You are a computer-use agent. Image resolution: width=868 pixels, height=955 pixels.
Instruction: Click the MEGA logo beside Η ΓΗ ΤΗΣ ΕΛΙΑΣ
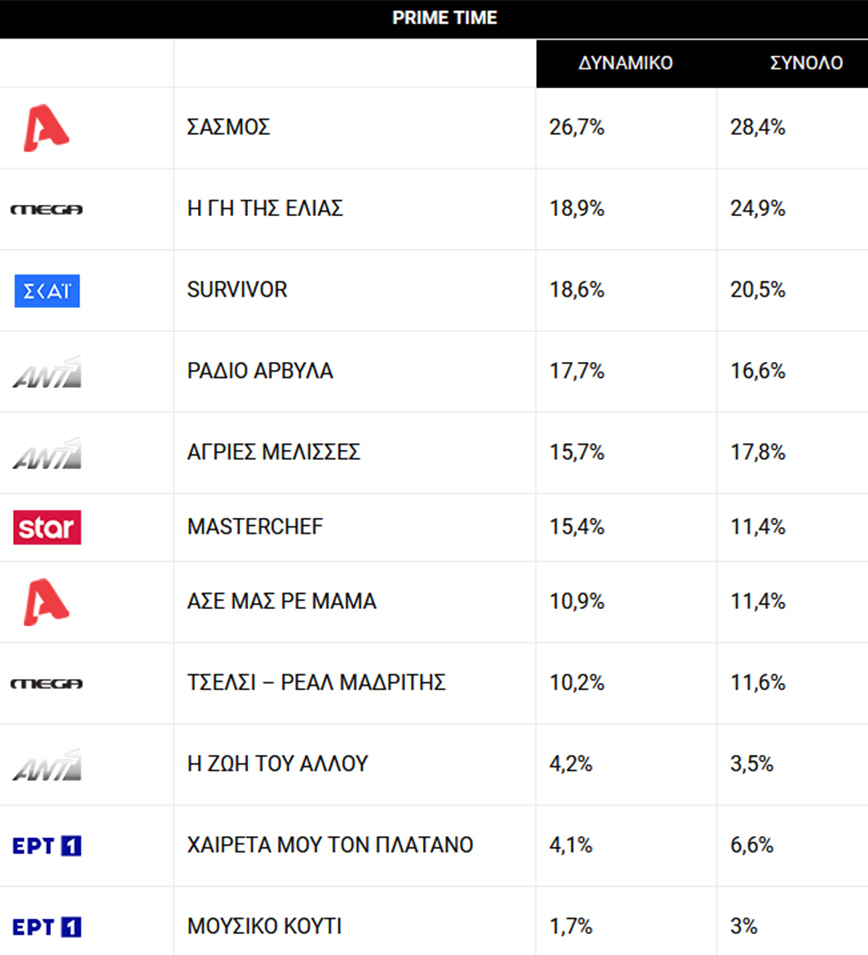tap(46, 209)
